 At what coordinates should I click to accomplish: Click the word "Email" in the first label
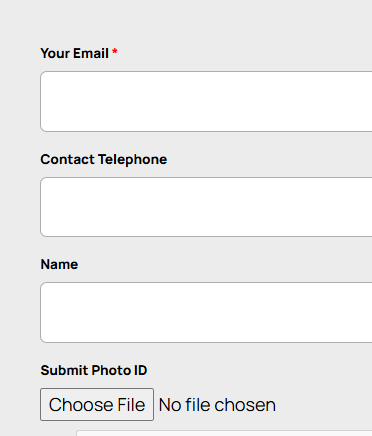pos(91,53)
